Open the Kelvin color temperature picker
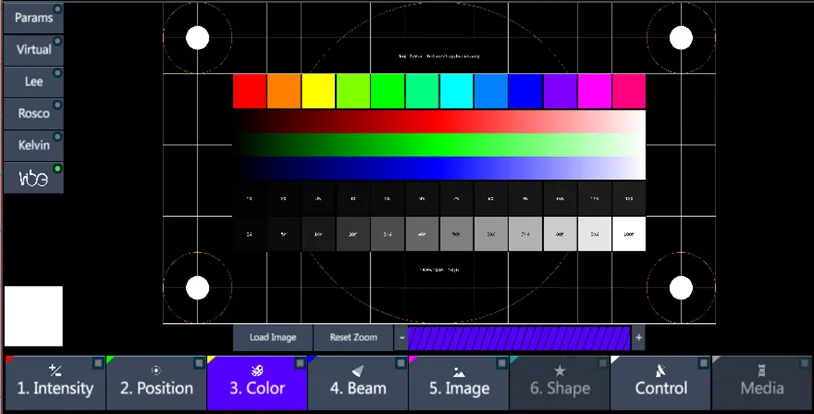Image resolution: width=814 pixels, height=414 pixels. [x=34, y=145]
